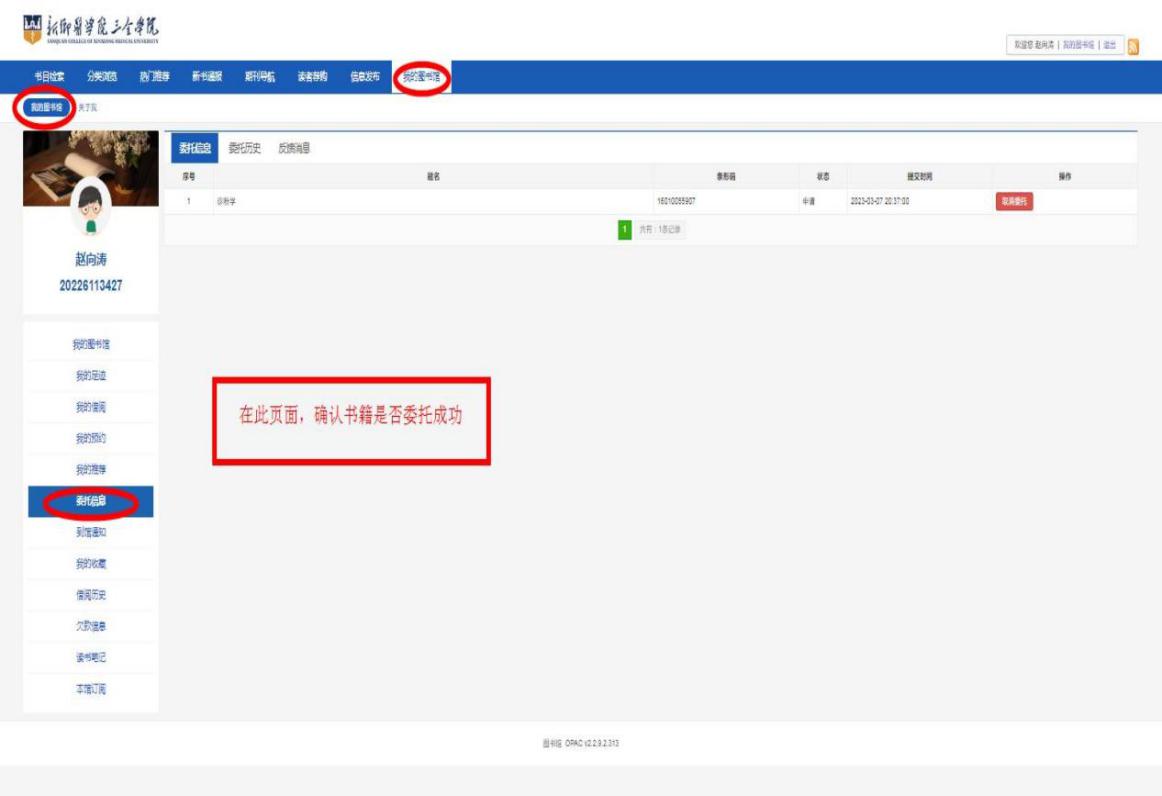Go to 新书通报 navigation item
This screenshot has height=796, width=1162.
(207, 77)
